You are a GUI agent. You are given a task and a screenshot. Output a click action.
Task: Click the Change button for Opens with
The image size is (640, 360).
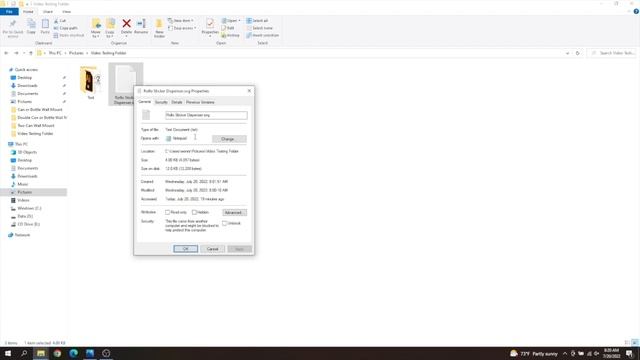(x=229, y=139)
